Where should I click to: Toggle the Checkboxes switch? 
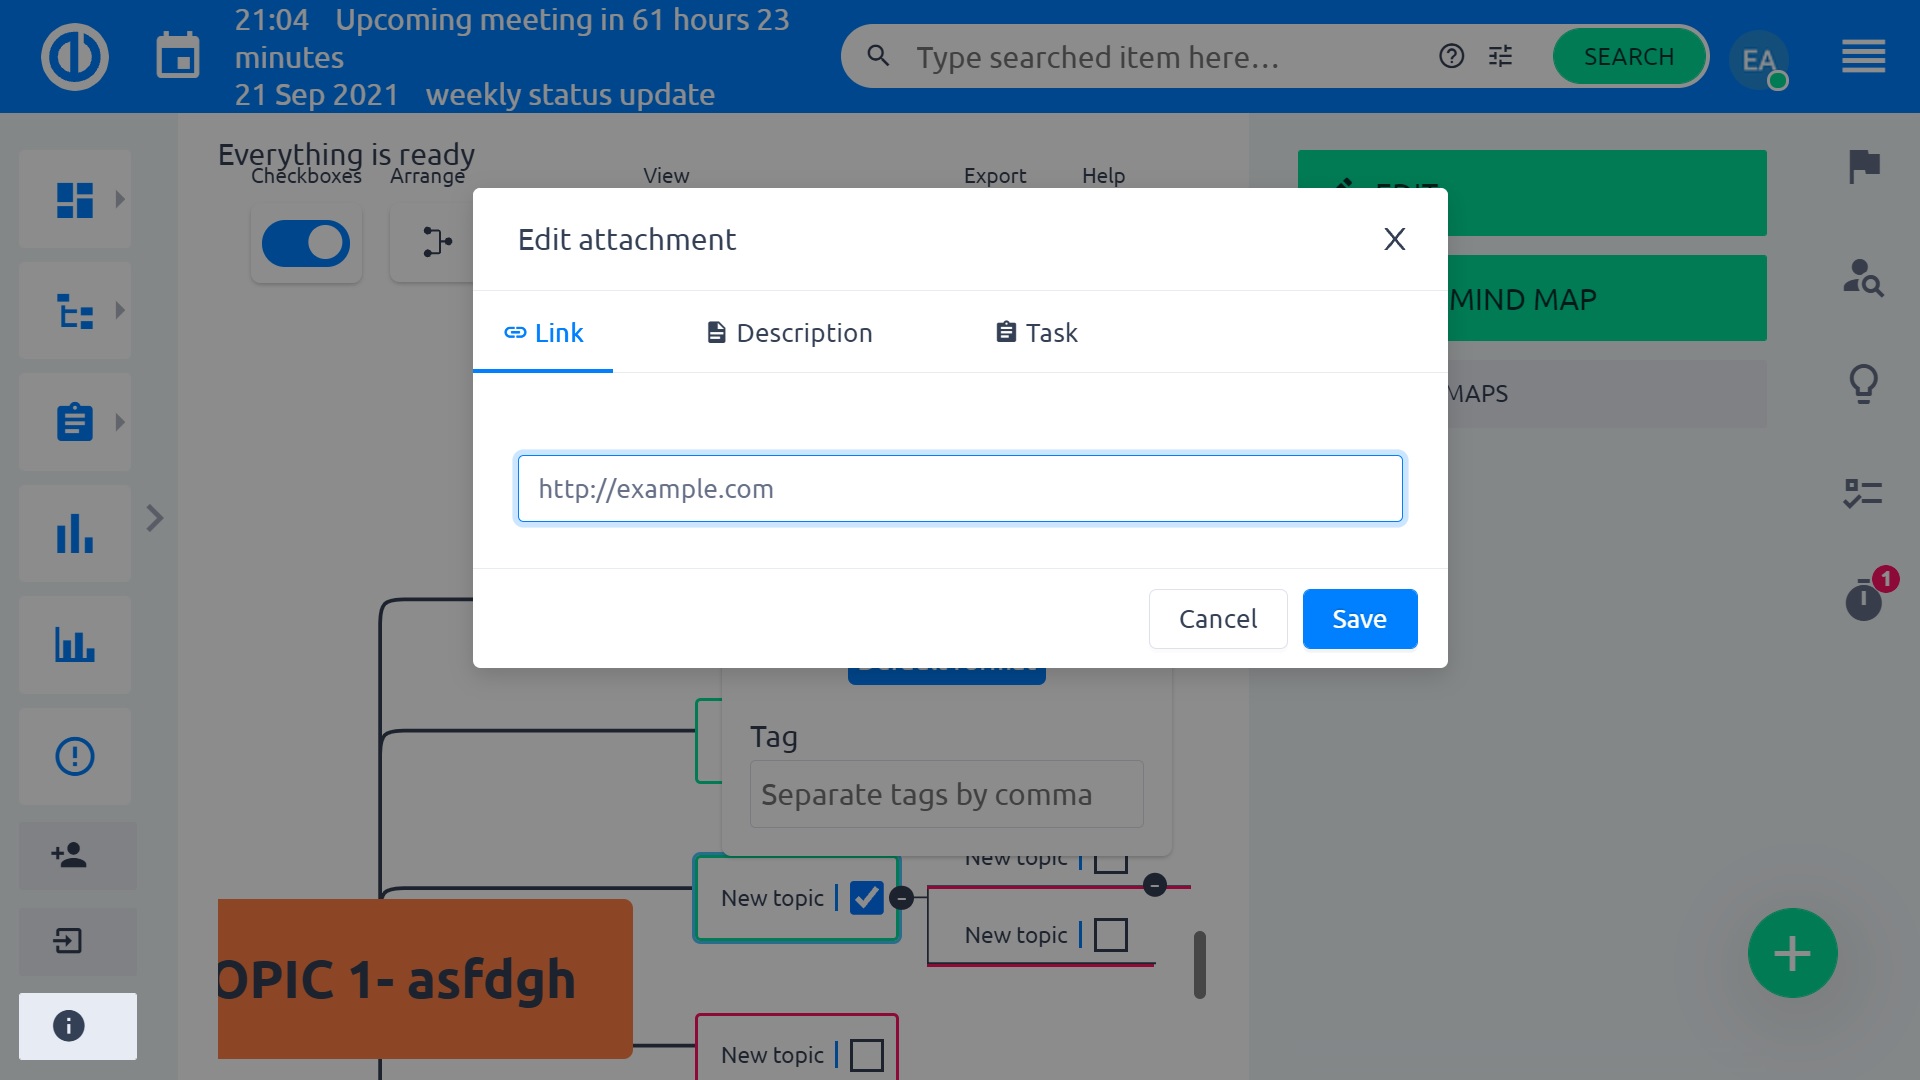(x=306, y=243)
